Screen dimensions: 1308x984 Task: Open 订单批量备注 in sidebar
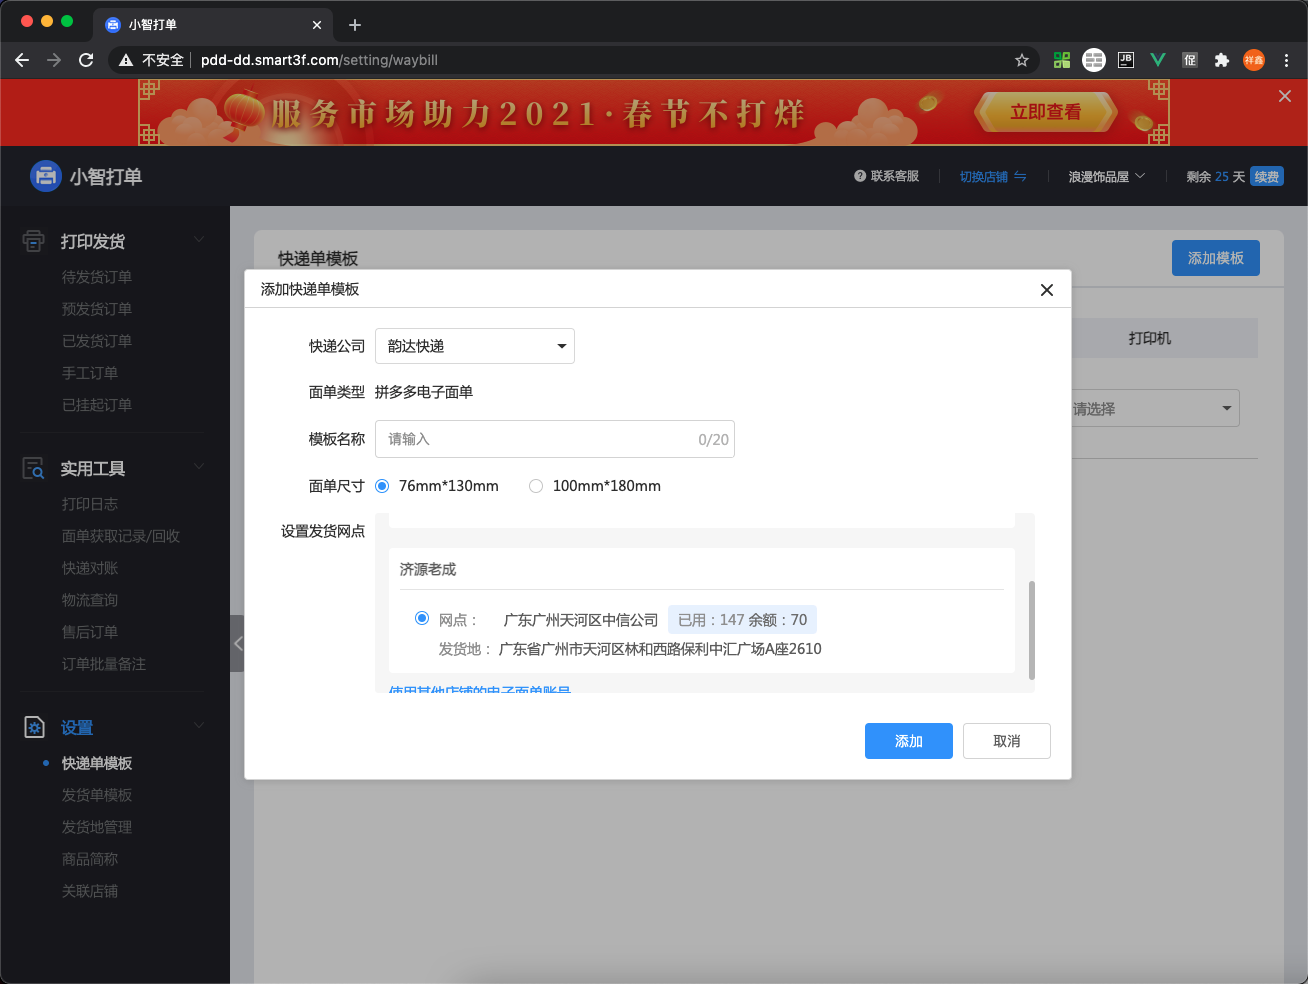[104, 664]
